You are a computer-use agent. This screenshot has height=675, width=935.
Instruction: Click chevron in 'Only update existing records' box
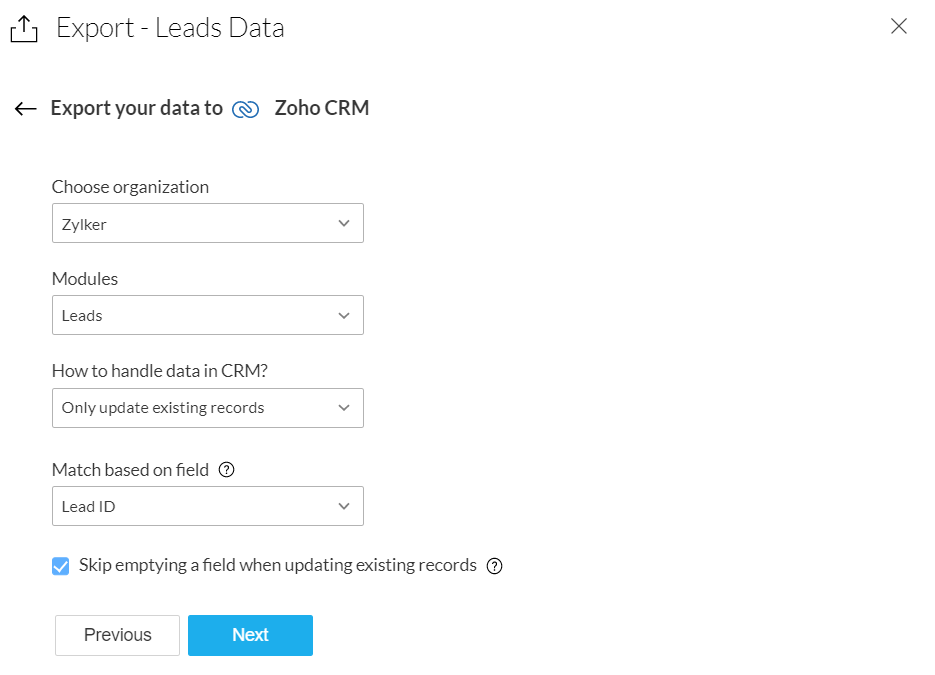[x=344, y=408]
